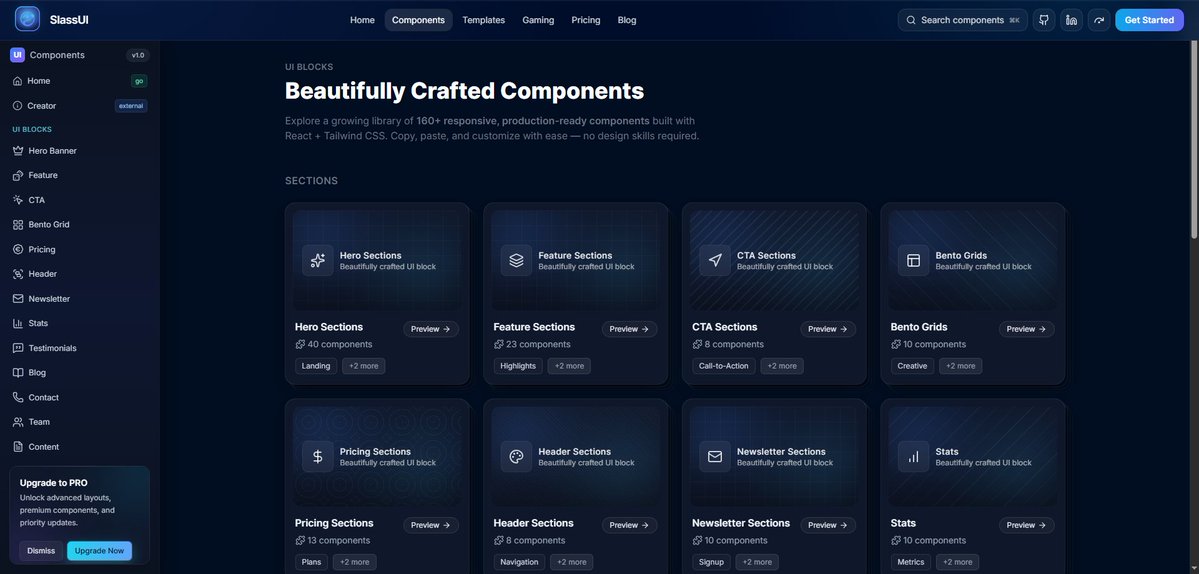Preview the Pricing Sections card

click(431, 525)
